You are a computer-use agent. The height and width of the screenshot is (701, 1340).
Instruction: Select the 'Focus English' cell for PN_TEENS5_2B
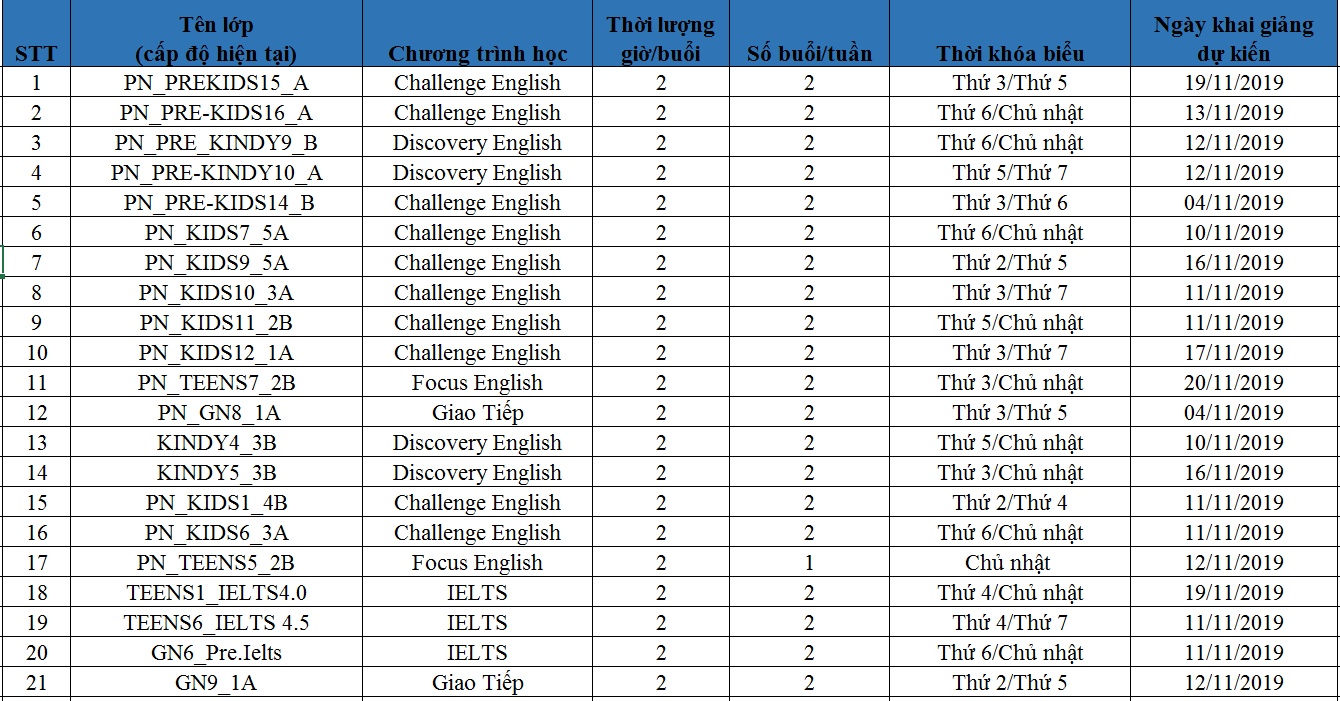(x=477, y=563)
